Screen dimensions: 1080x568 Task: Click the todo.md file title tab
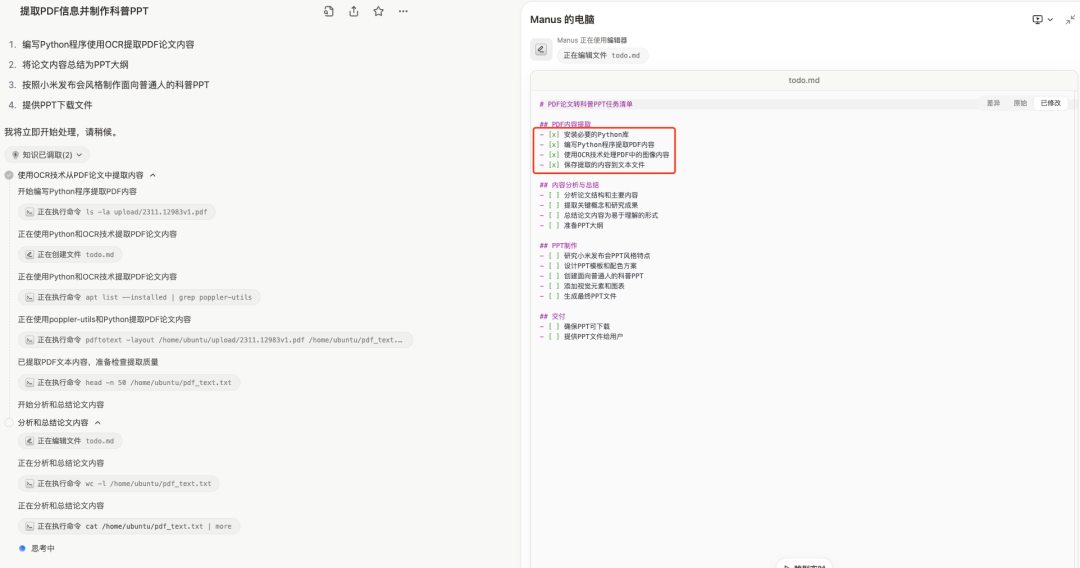(804, 80)
